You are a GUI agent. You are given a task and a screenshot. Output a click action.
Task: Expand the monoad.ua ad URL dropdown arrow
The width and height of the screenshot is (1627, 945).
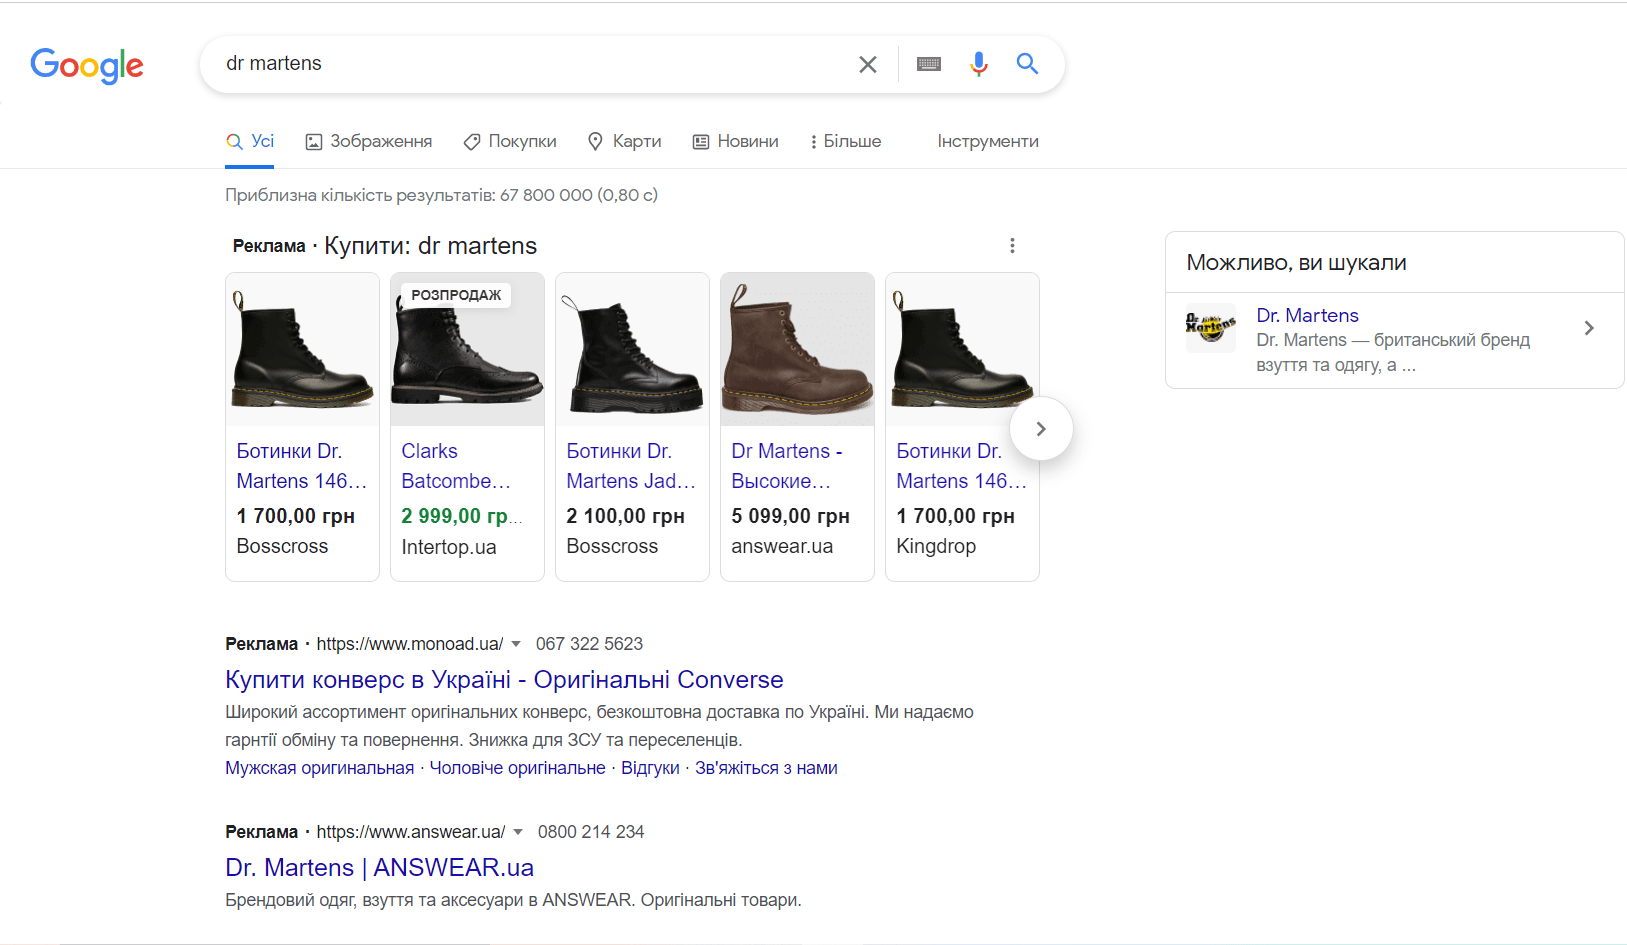(516, 644)
